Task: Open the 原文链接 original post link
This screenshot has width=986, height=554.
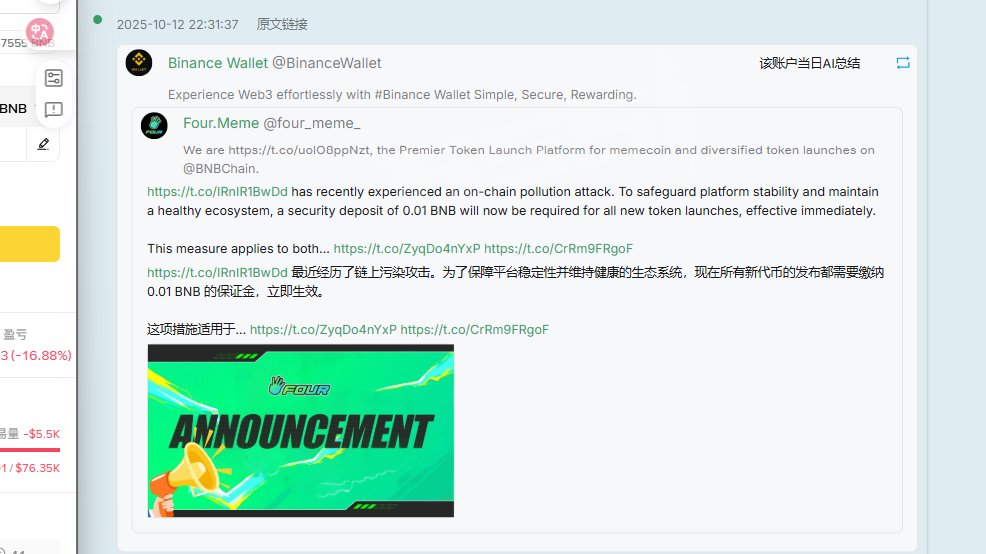Action: pyautogui.click(x=282, y=25)
